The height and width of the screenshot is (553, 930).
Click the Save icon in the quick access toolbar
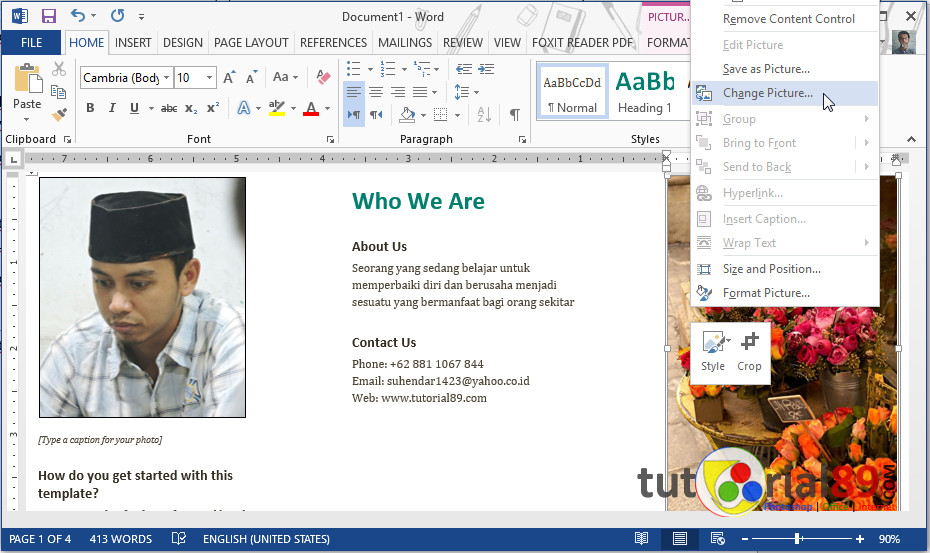tap(49, 16)
